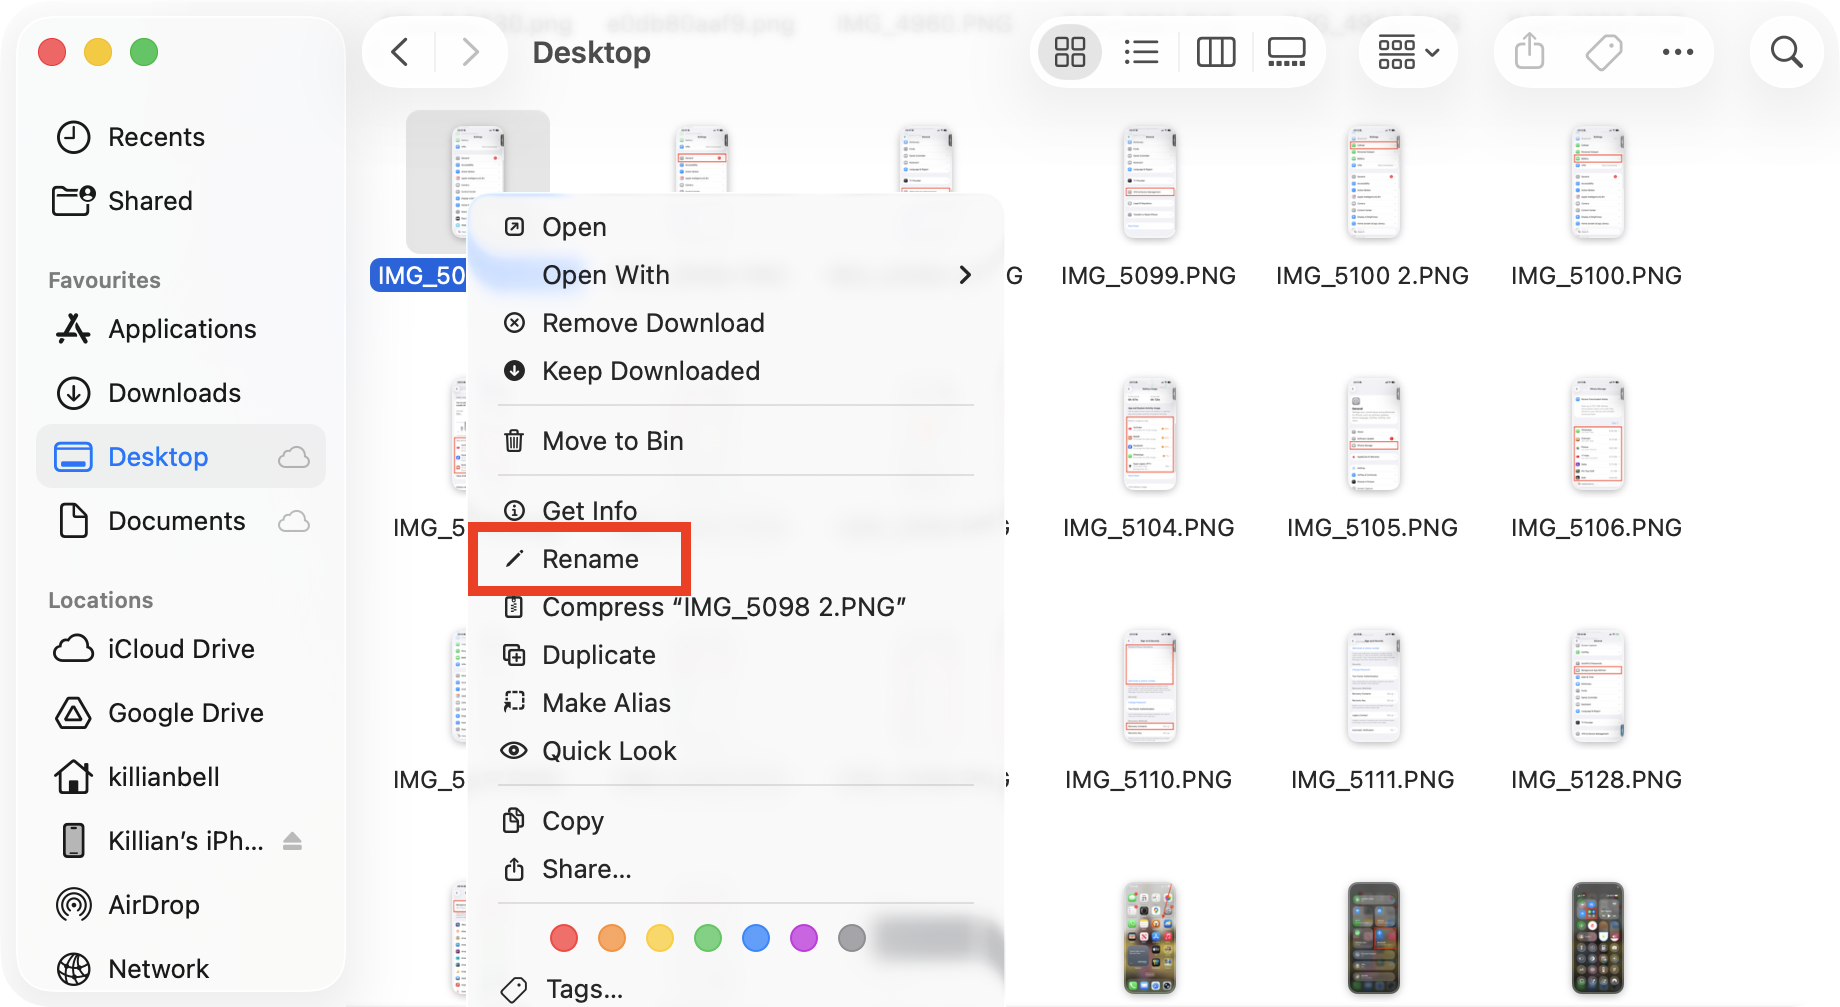Click the Tags icon in the toolbar

[x=1601, y=52]
